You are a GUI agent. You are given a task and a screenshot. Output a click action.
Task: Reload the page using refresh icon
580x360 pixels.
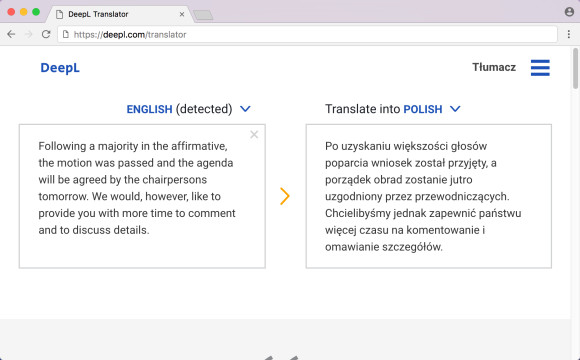pyautogui.click(x=46, y=34)
